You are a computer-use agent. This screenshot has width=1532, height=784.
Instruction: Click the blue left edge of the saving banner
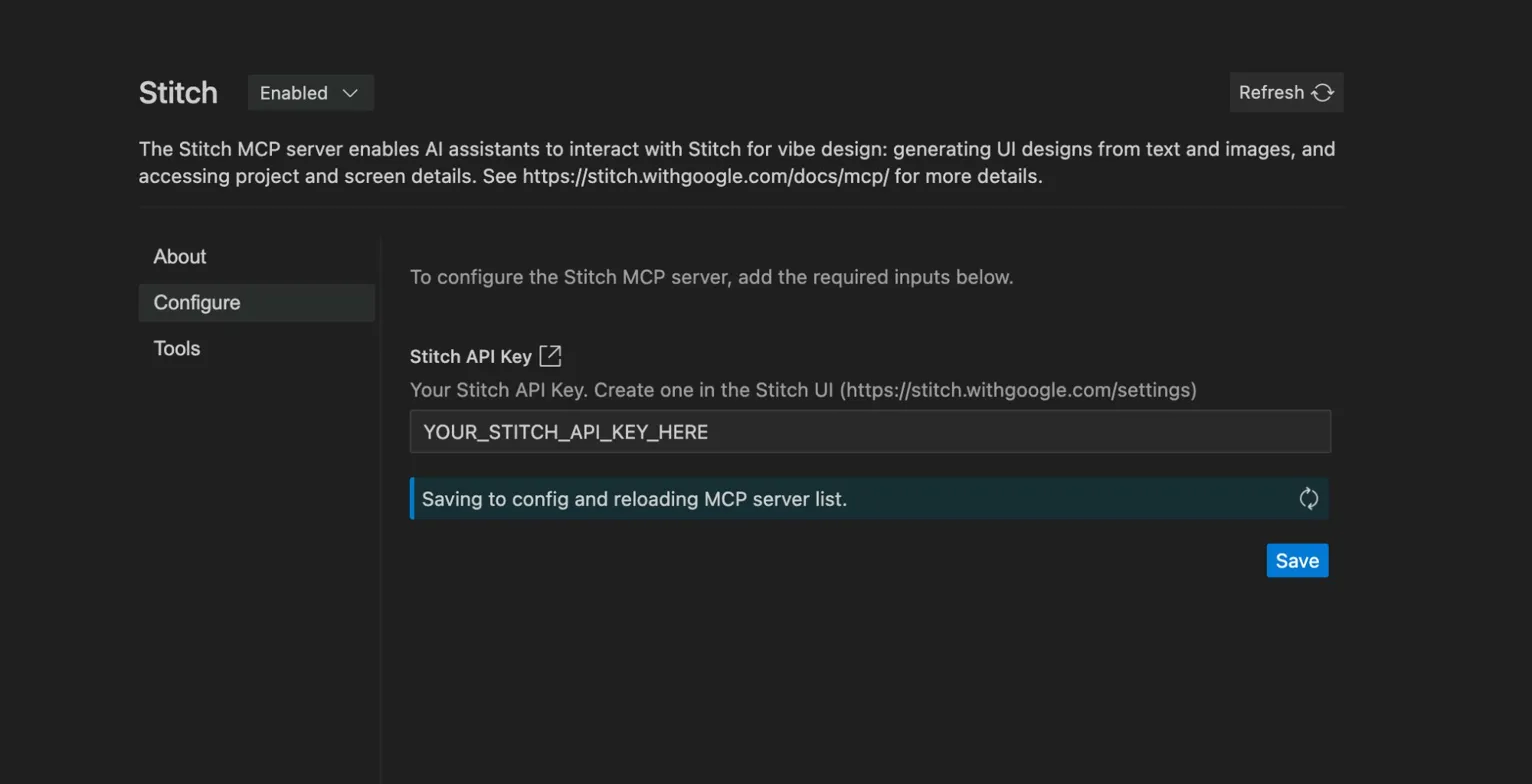click(412, 498)
